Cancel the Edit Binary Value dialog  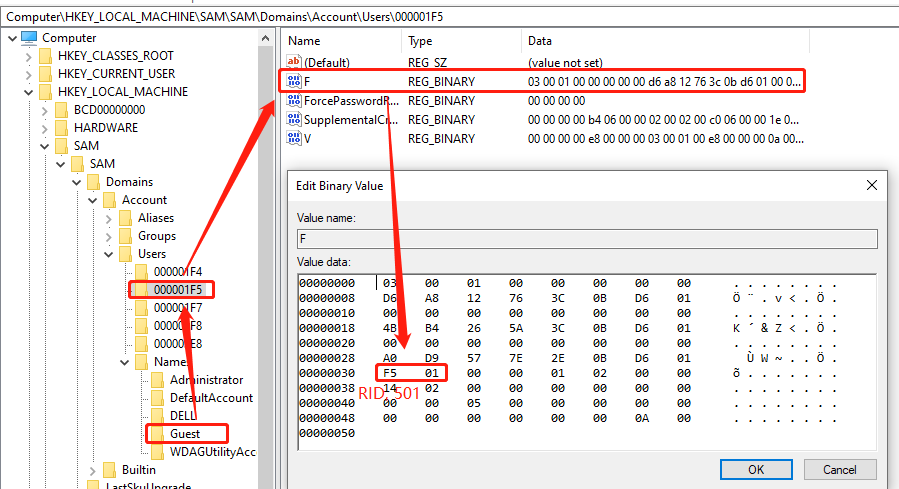(x=839, y=469)
